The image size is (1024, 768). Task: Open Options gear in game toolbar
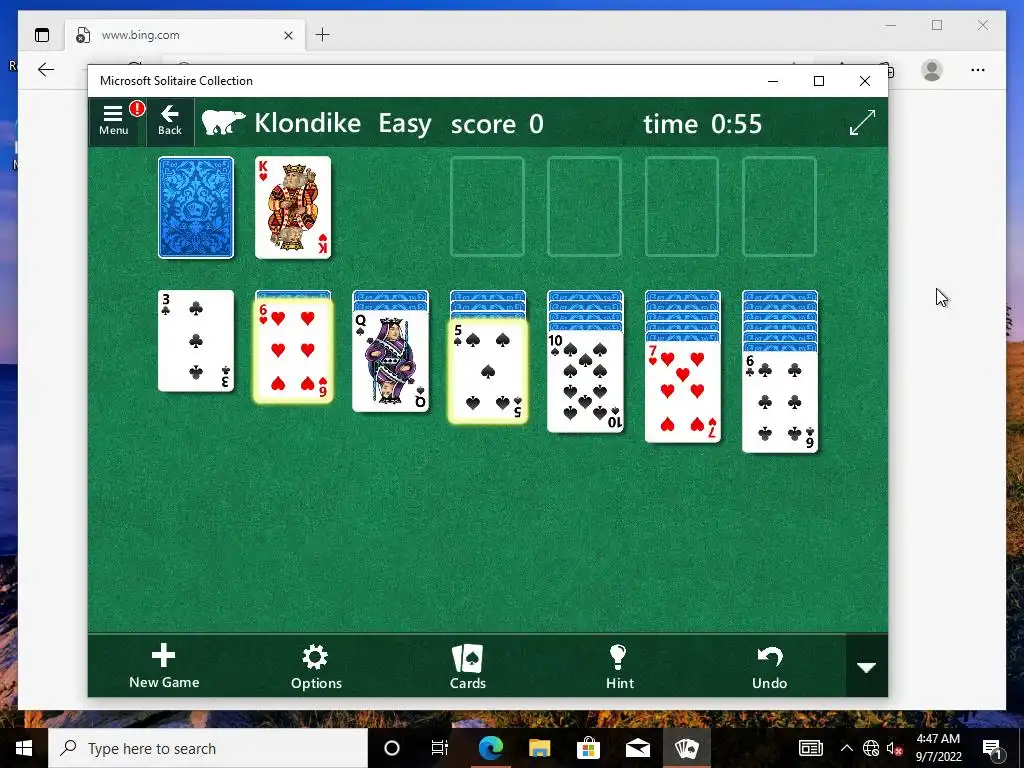pyautogui.click(x=316, y=667)
